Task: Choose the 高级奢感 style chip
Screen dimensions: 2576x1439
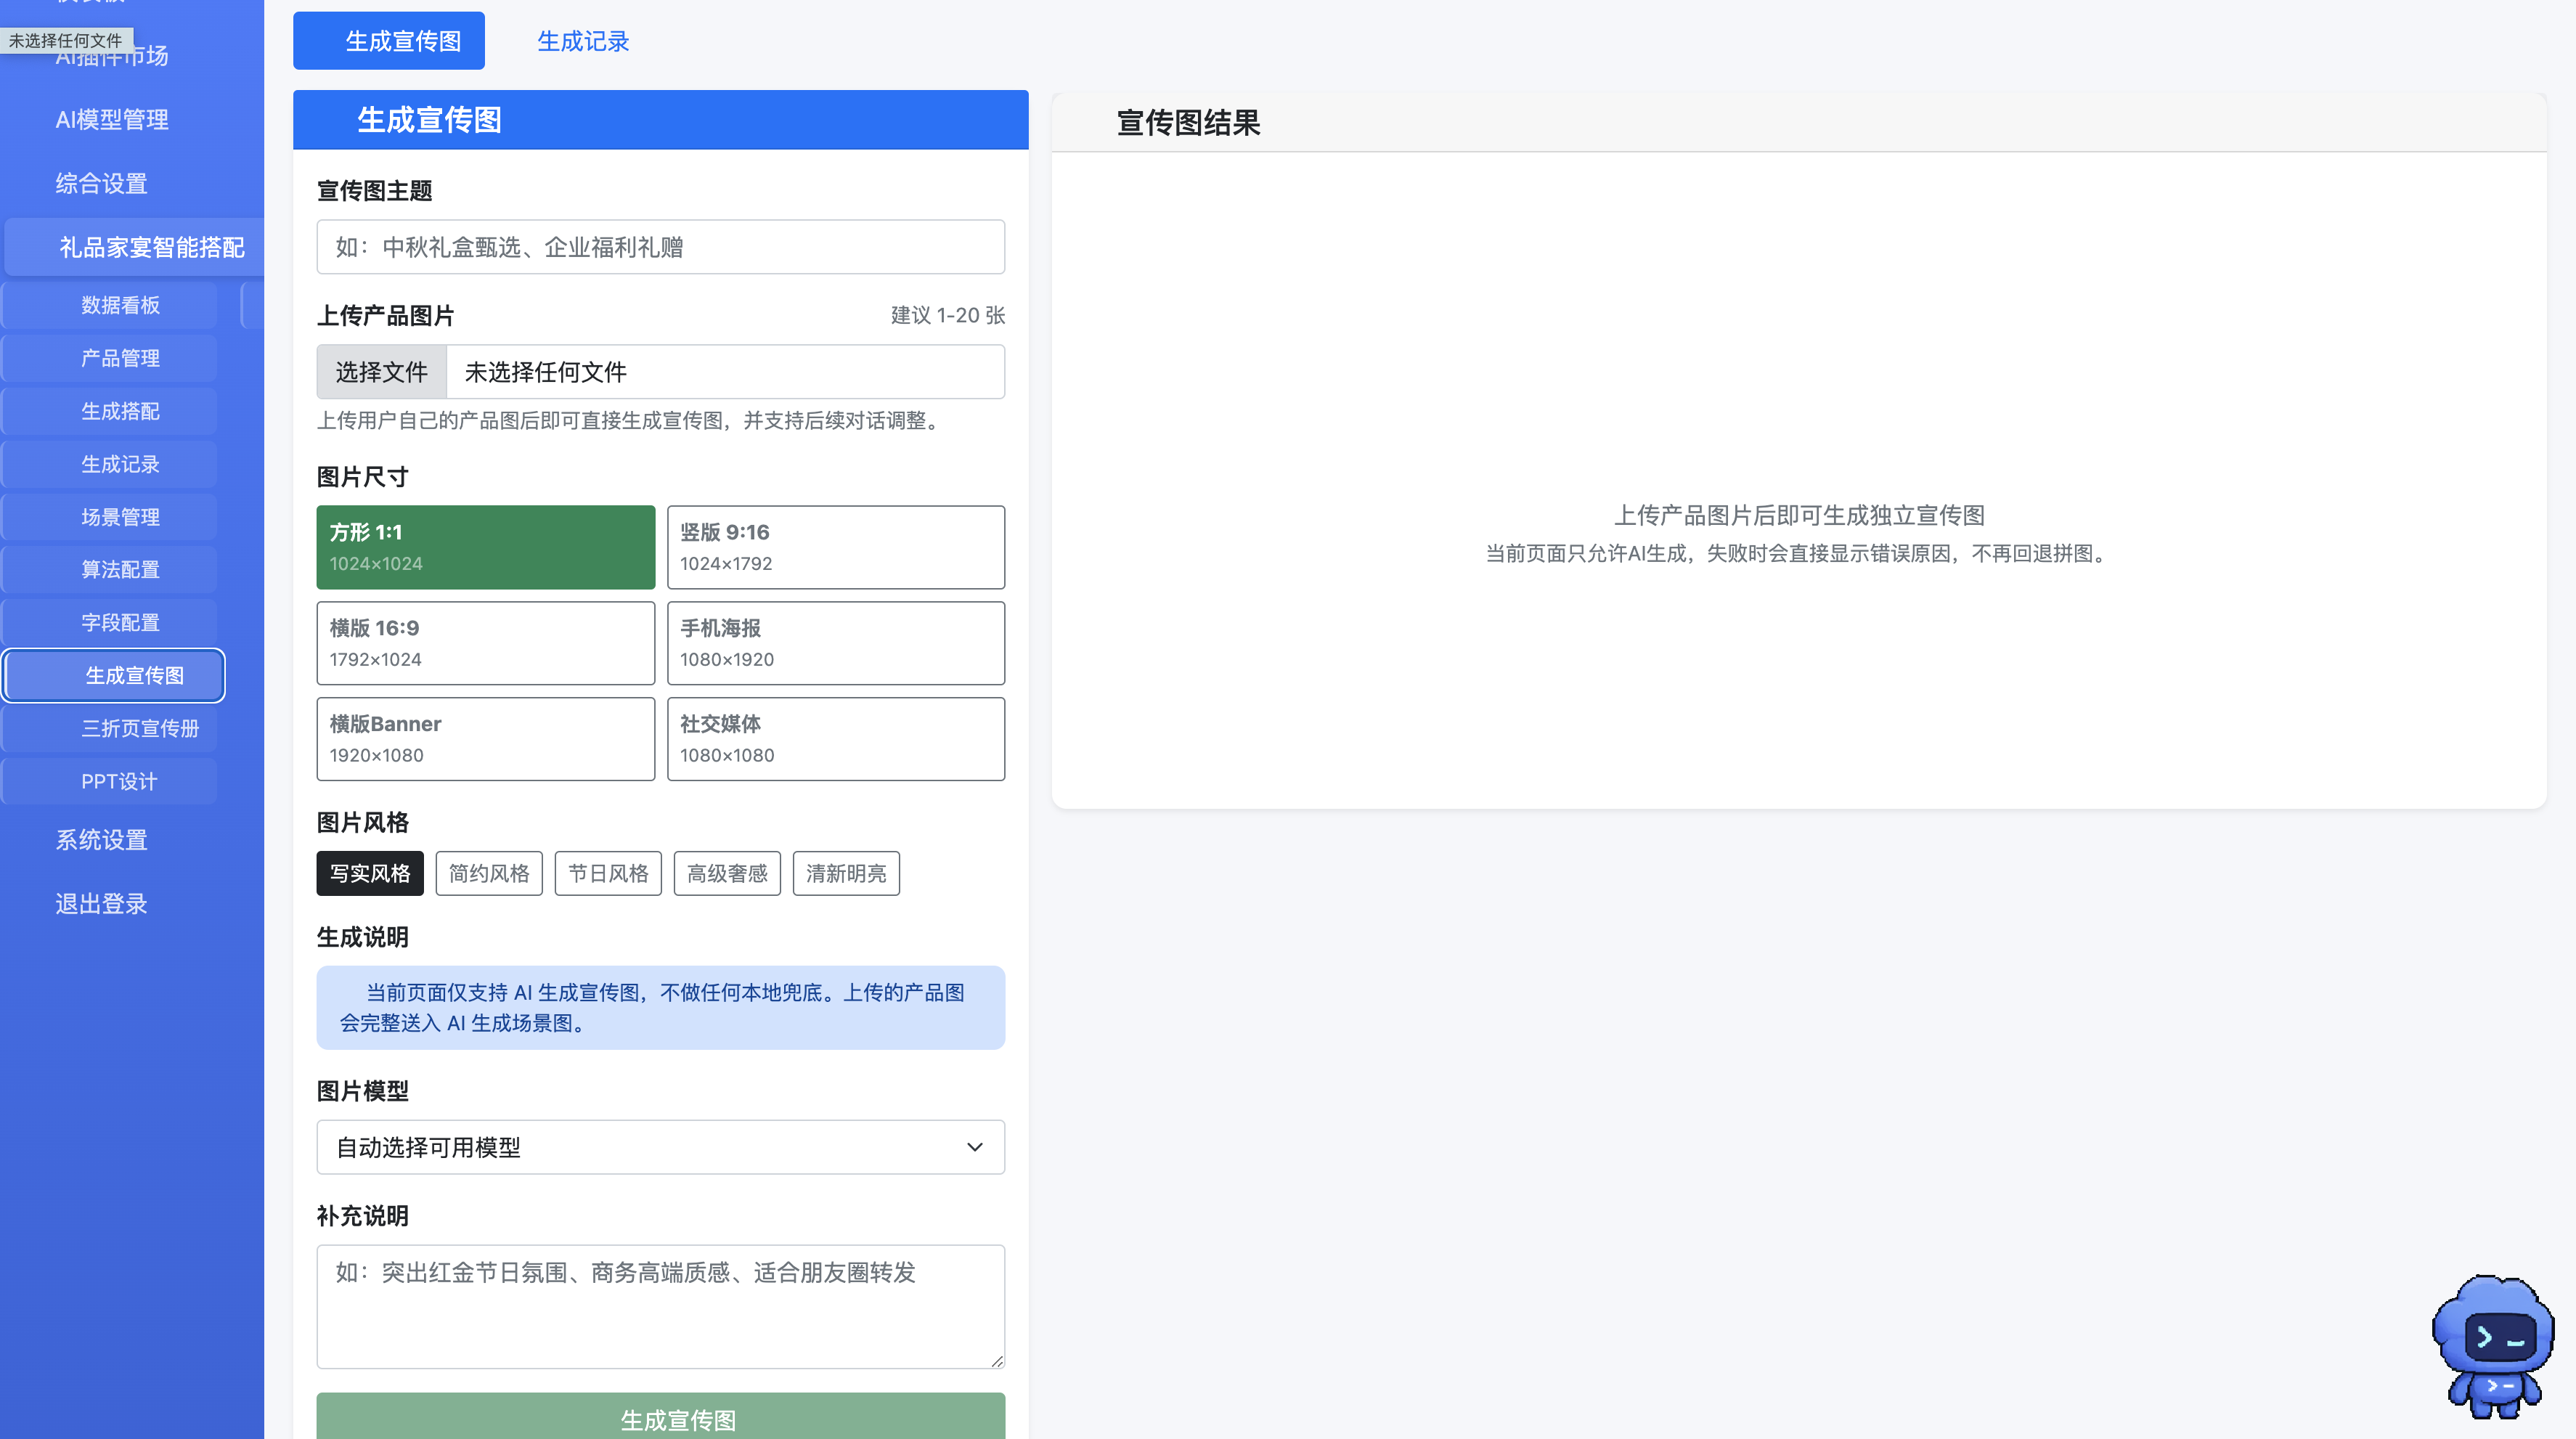Action: pyautogui.click(x=727, y=873)
